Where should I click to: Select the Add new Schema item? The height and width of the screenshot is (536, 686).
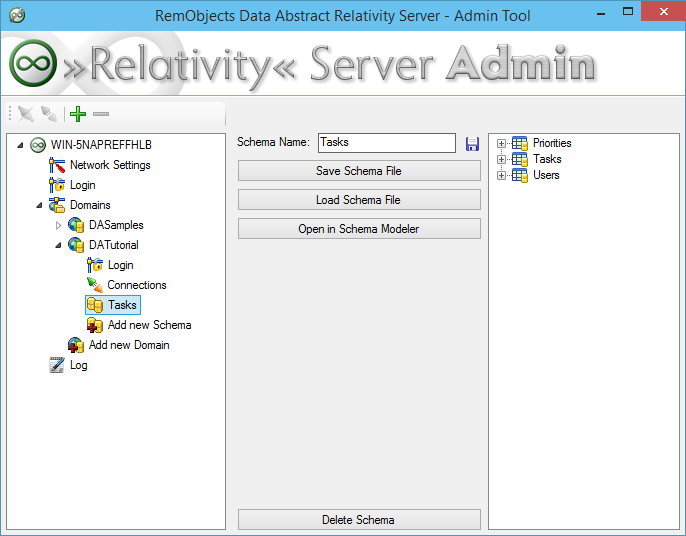150,325
